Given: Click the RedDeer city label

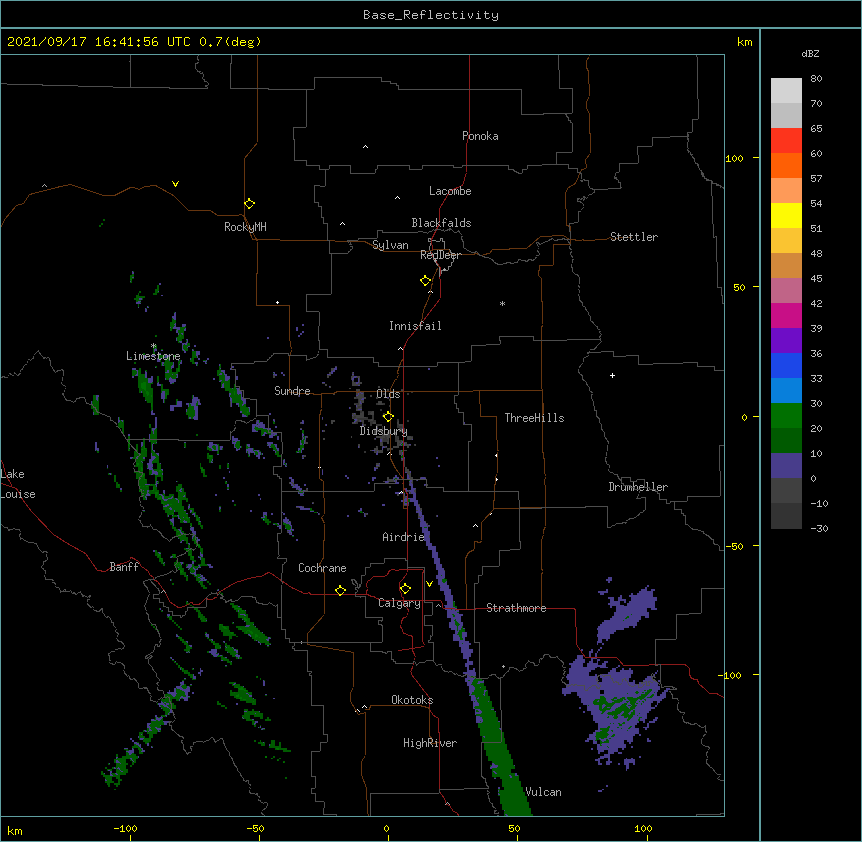Looking at the screenshot, I should [x=440, y=255].
